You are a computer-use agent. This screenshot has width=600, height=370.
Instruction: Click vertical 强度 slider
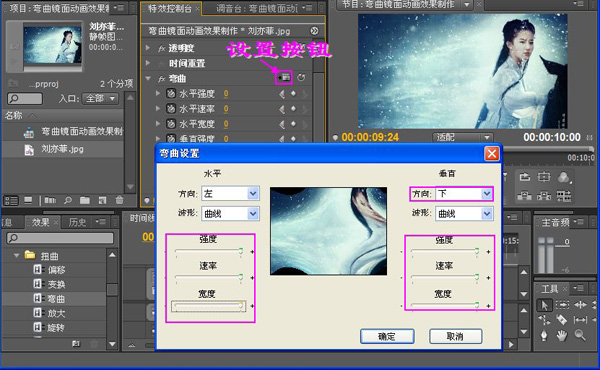(445, 251)
